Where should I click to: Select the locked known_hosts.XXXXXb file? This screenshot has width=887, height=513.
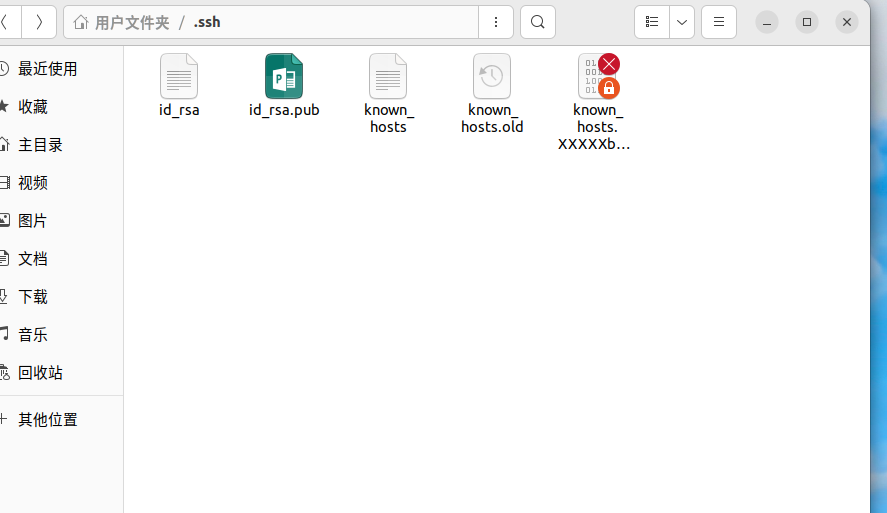coord(597,77)
